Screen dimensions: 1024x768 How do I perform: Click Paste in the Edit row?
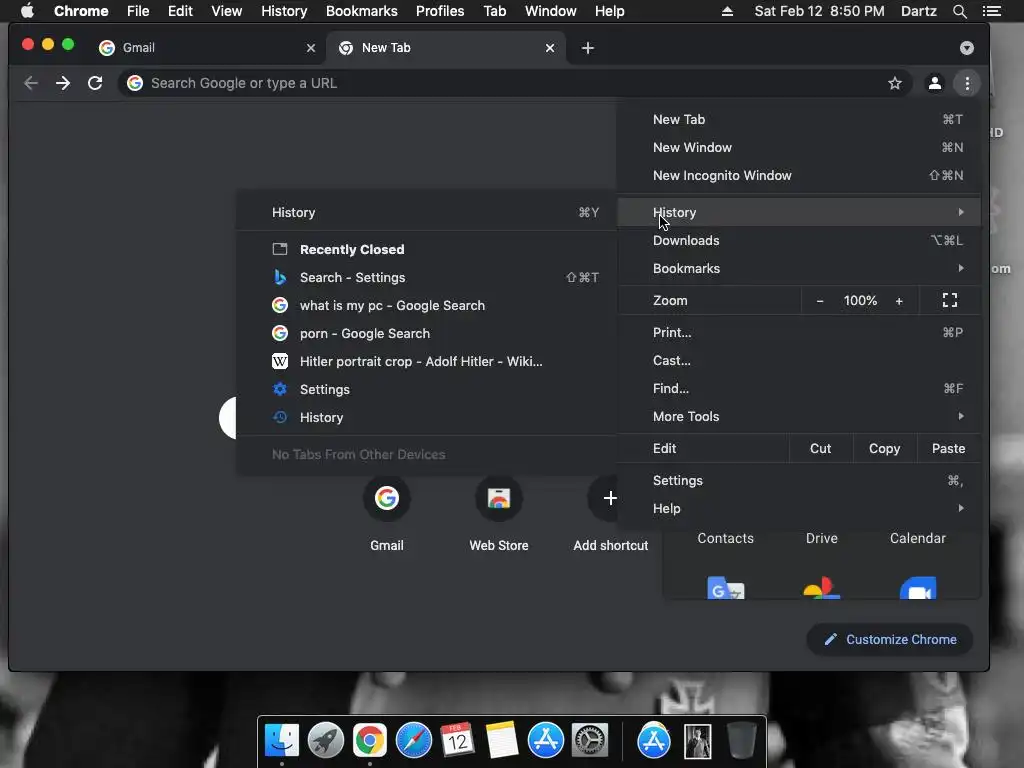coord(948,449)
